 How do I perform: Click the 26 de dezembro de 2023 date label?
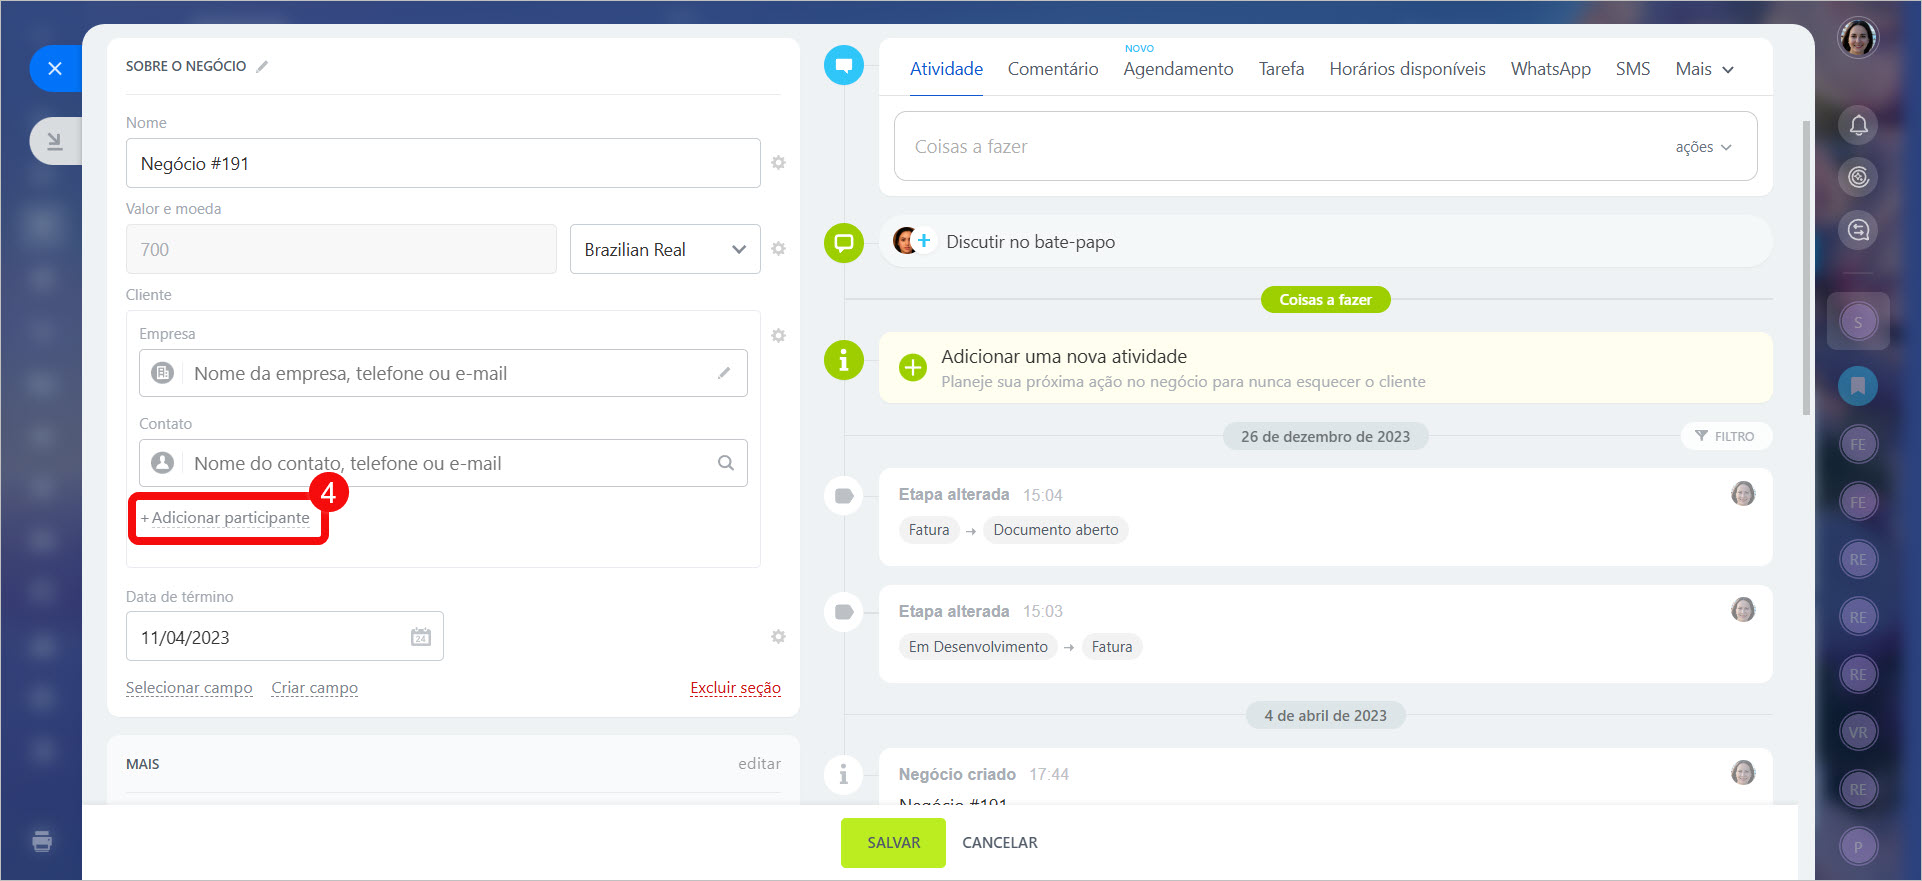[1325, 437]
